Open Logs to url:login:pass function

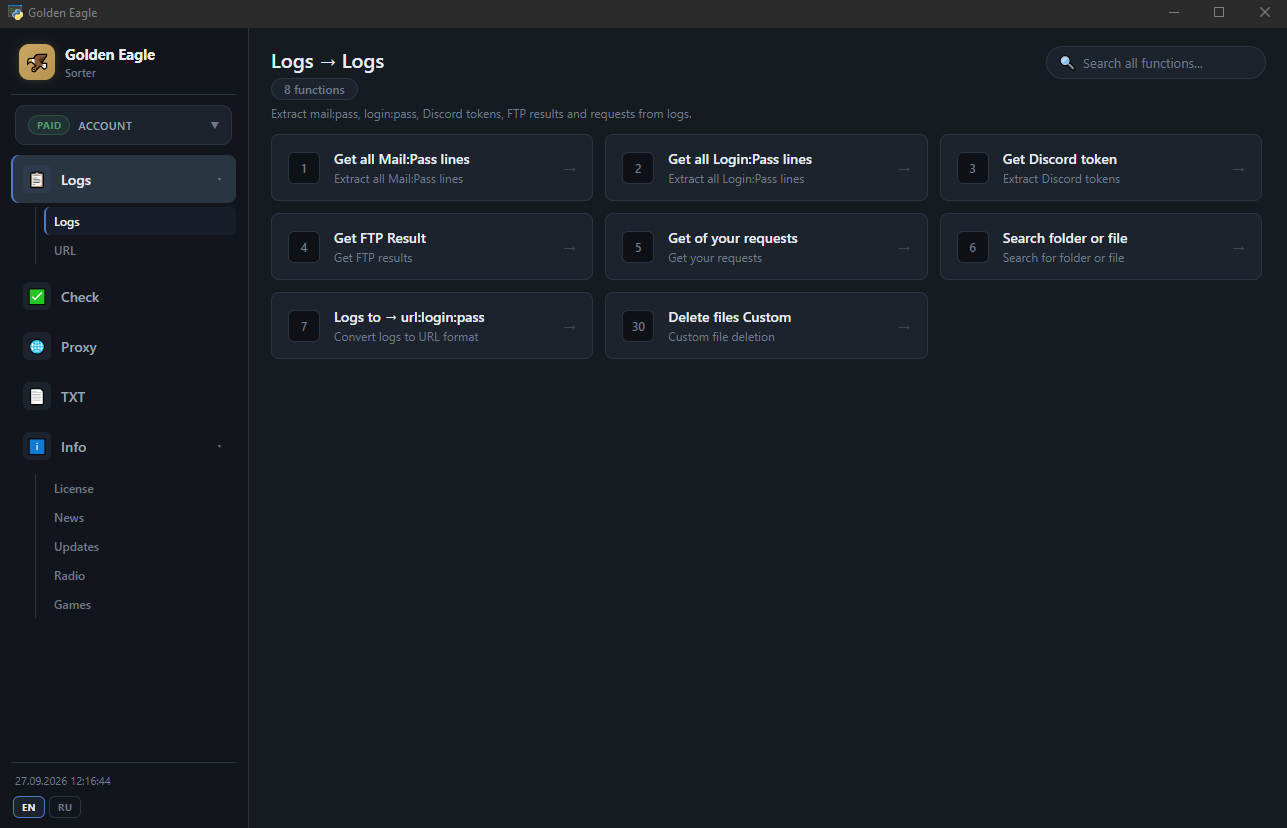point(432,326)
